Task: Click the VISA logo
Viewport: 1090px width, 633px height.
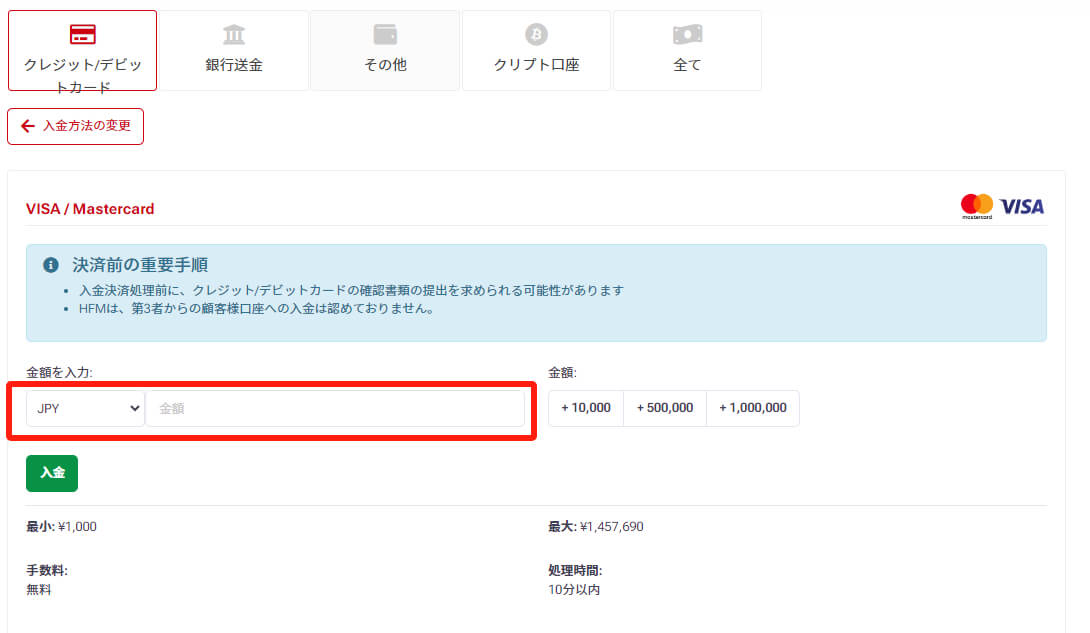Action: point(1021,207)
